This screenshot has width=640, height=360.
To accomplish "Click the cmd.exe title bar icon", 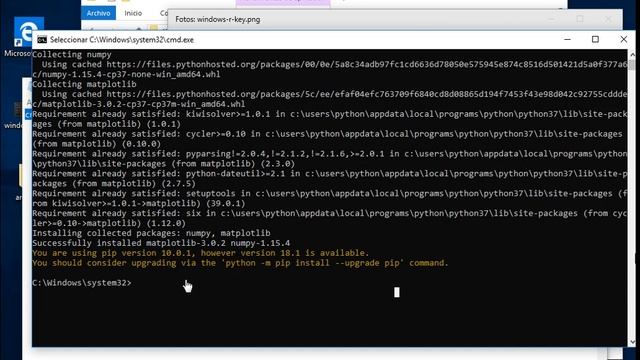I will (x=42, y=40).
